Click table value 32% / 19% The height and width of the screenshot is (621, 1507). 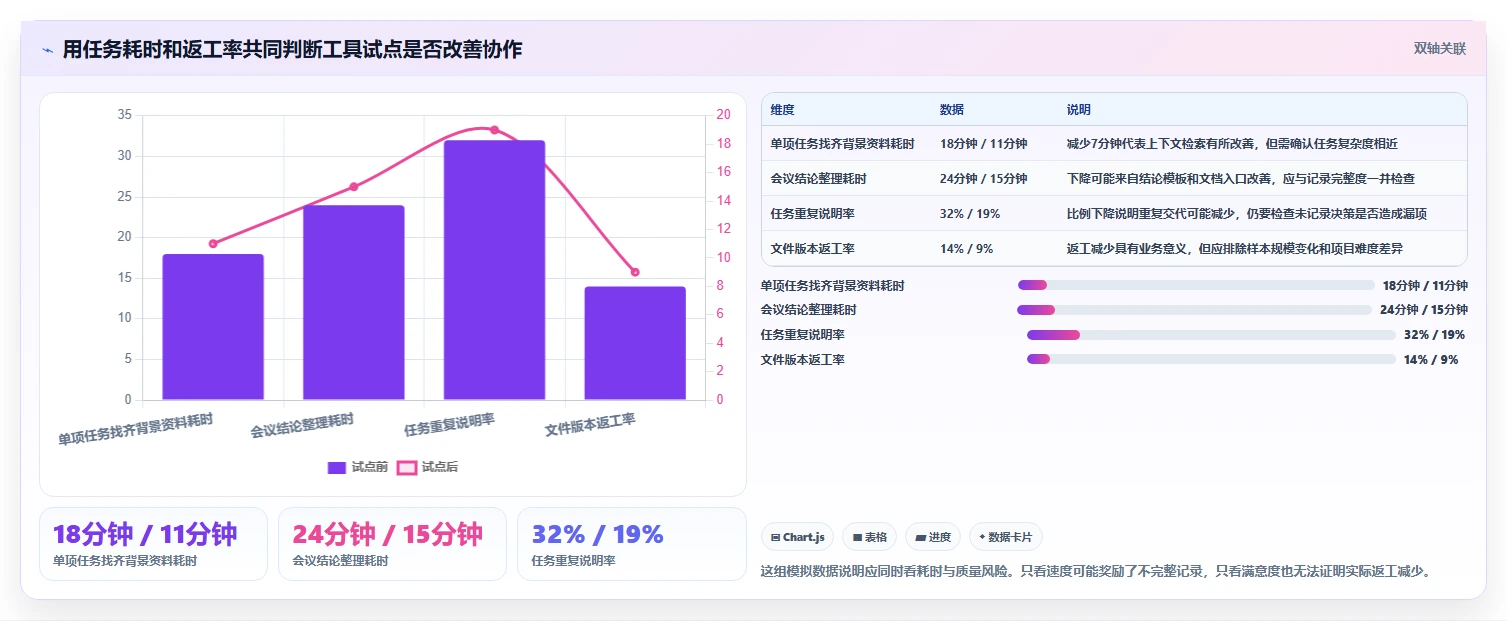click(969, 214)
